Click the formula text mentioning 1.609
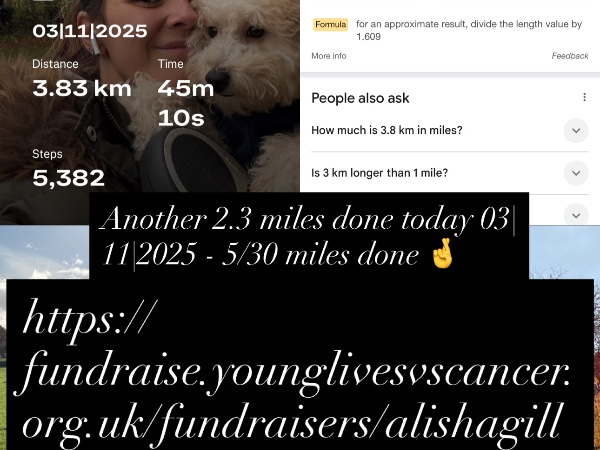The image size is (600, 450). tap(469, 30)
